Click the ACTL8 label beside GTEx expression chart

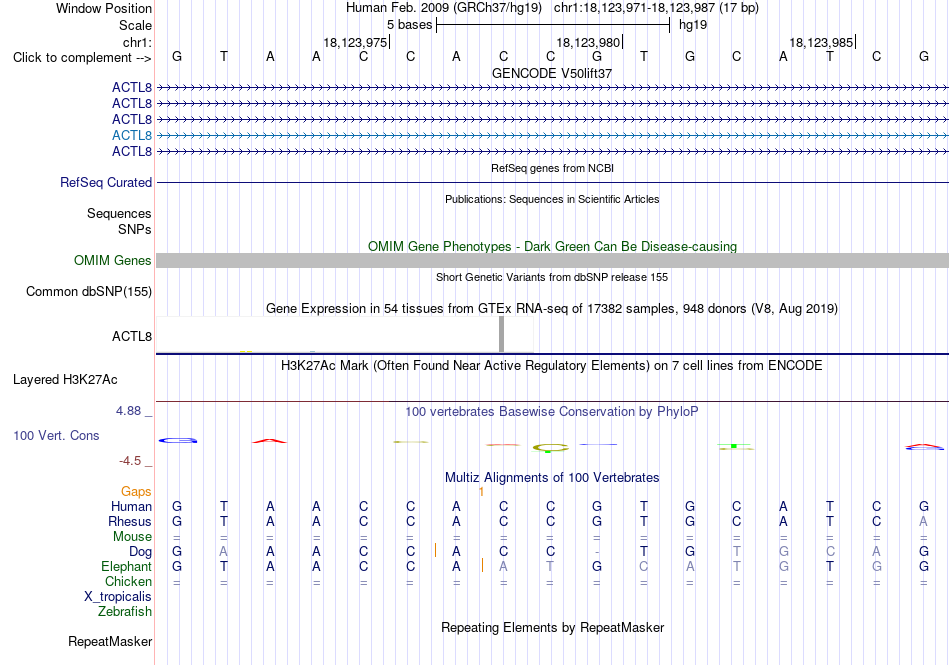click(x=131, y=336)
